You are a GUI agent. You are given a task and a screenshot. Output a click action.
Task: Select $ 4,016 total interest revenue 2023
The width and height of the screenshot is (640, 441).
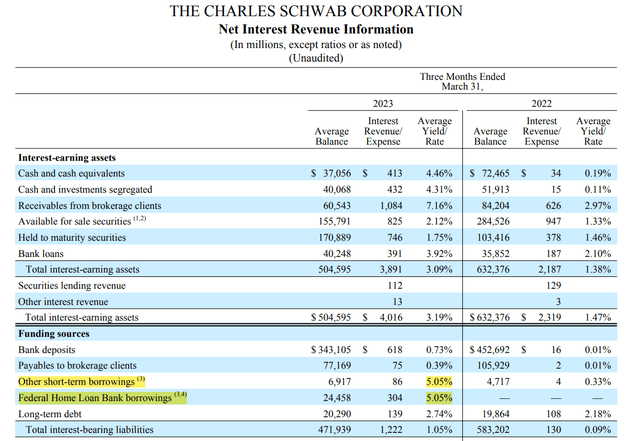[382, 317]
